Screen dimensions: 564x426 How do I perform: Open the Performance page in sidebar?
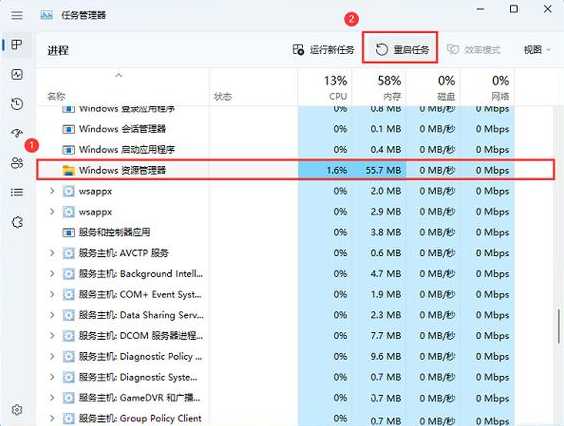17,74
